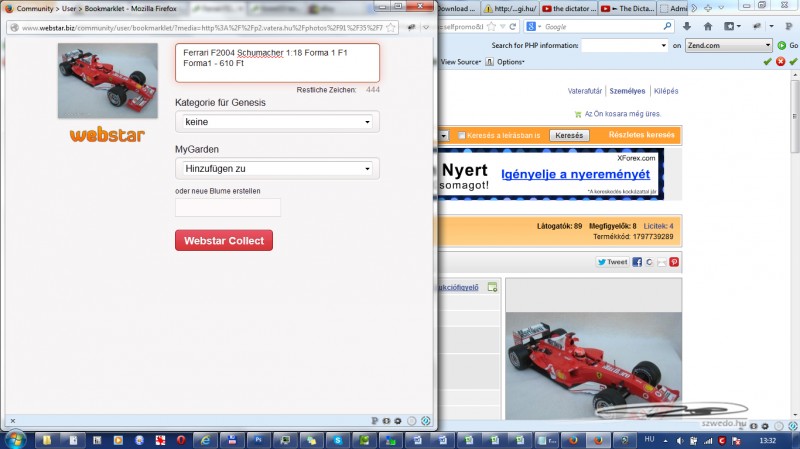Click the green Go button

[787, 45]
